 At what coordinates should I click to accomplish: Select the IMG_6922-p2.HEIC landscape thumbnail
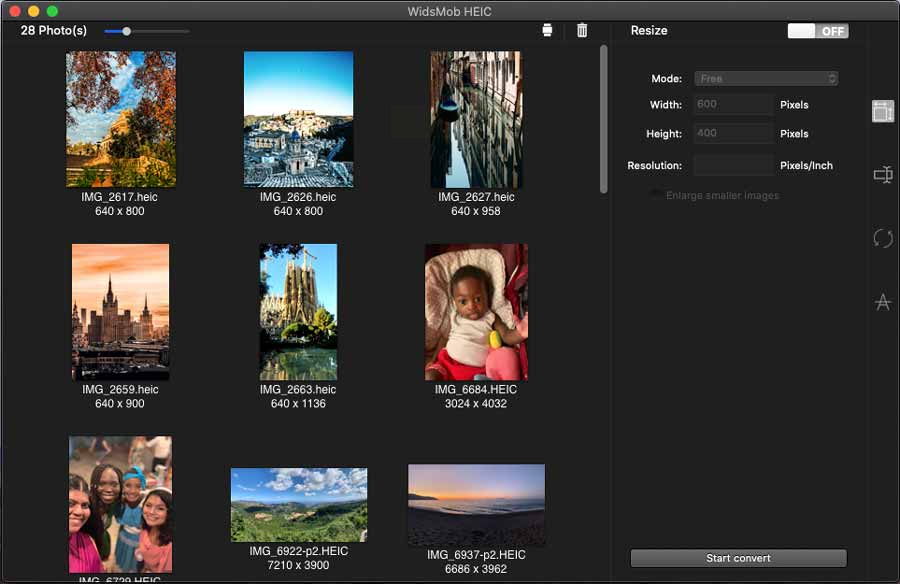[298, 505]
